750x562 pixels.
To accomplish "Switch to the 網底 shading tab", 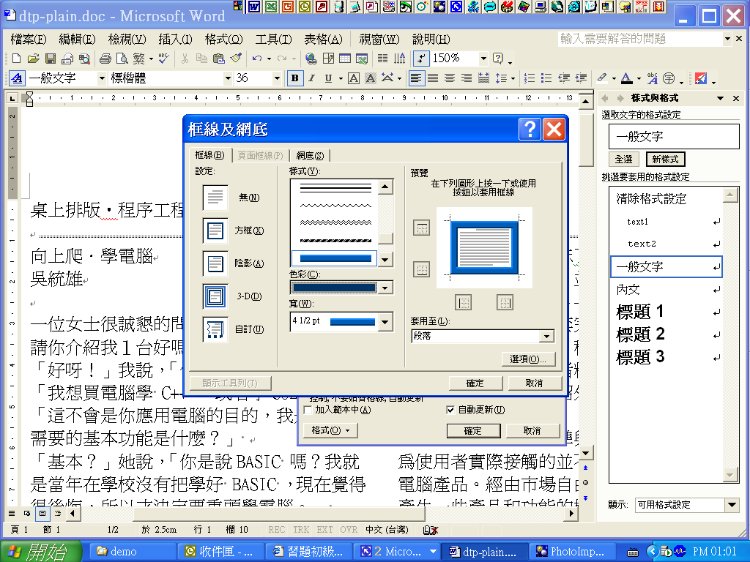I will [310, 155].
